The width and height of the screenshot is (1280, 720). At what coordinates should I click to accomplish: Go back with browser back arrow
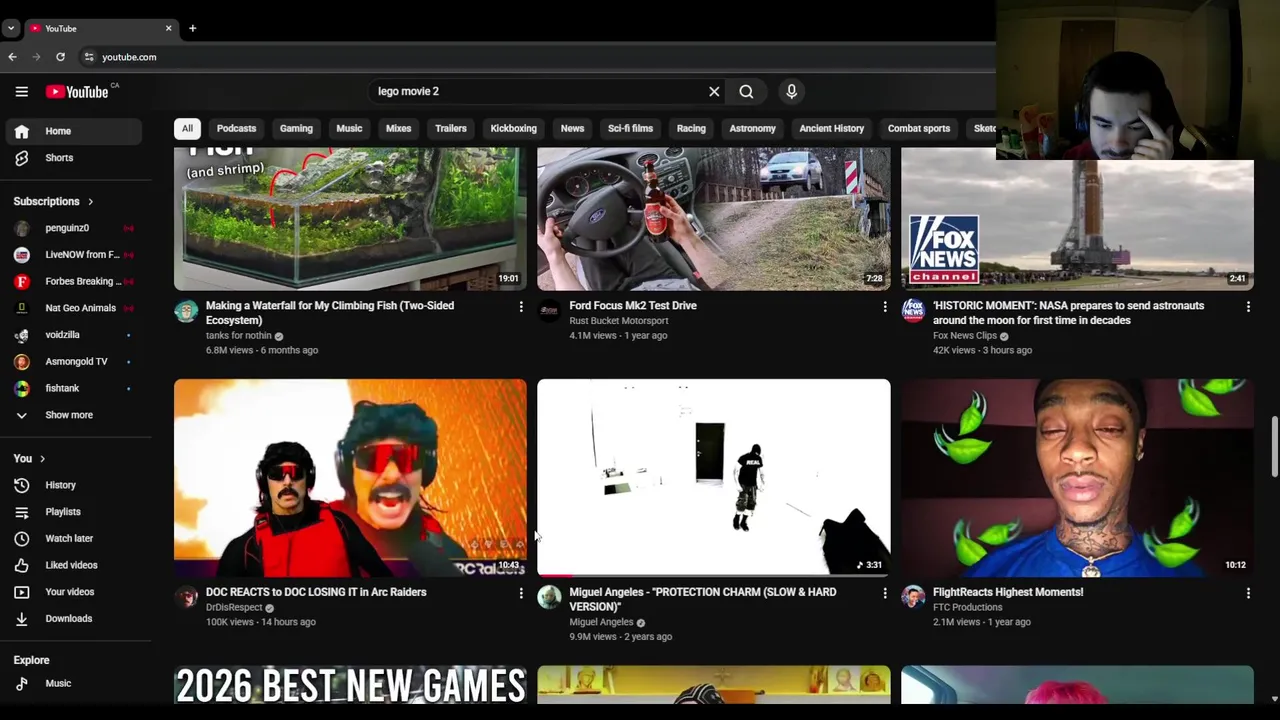point(12,57)
